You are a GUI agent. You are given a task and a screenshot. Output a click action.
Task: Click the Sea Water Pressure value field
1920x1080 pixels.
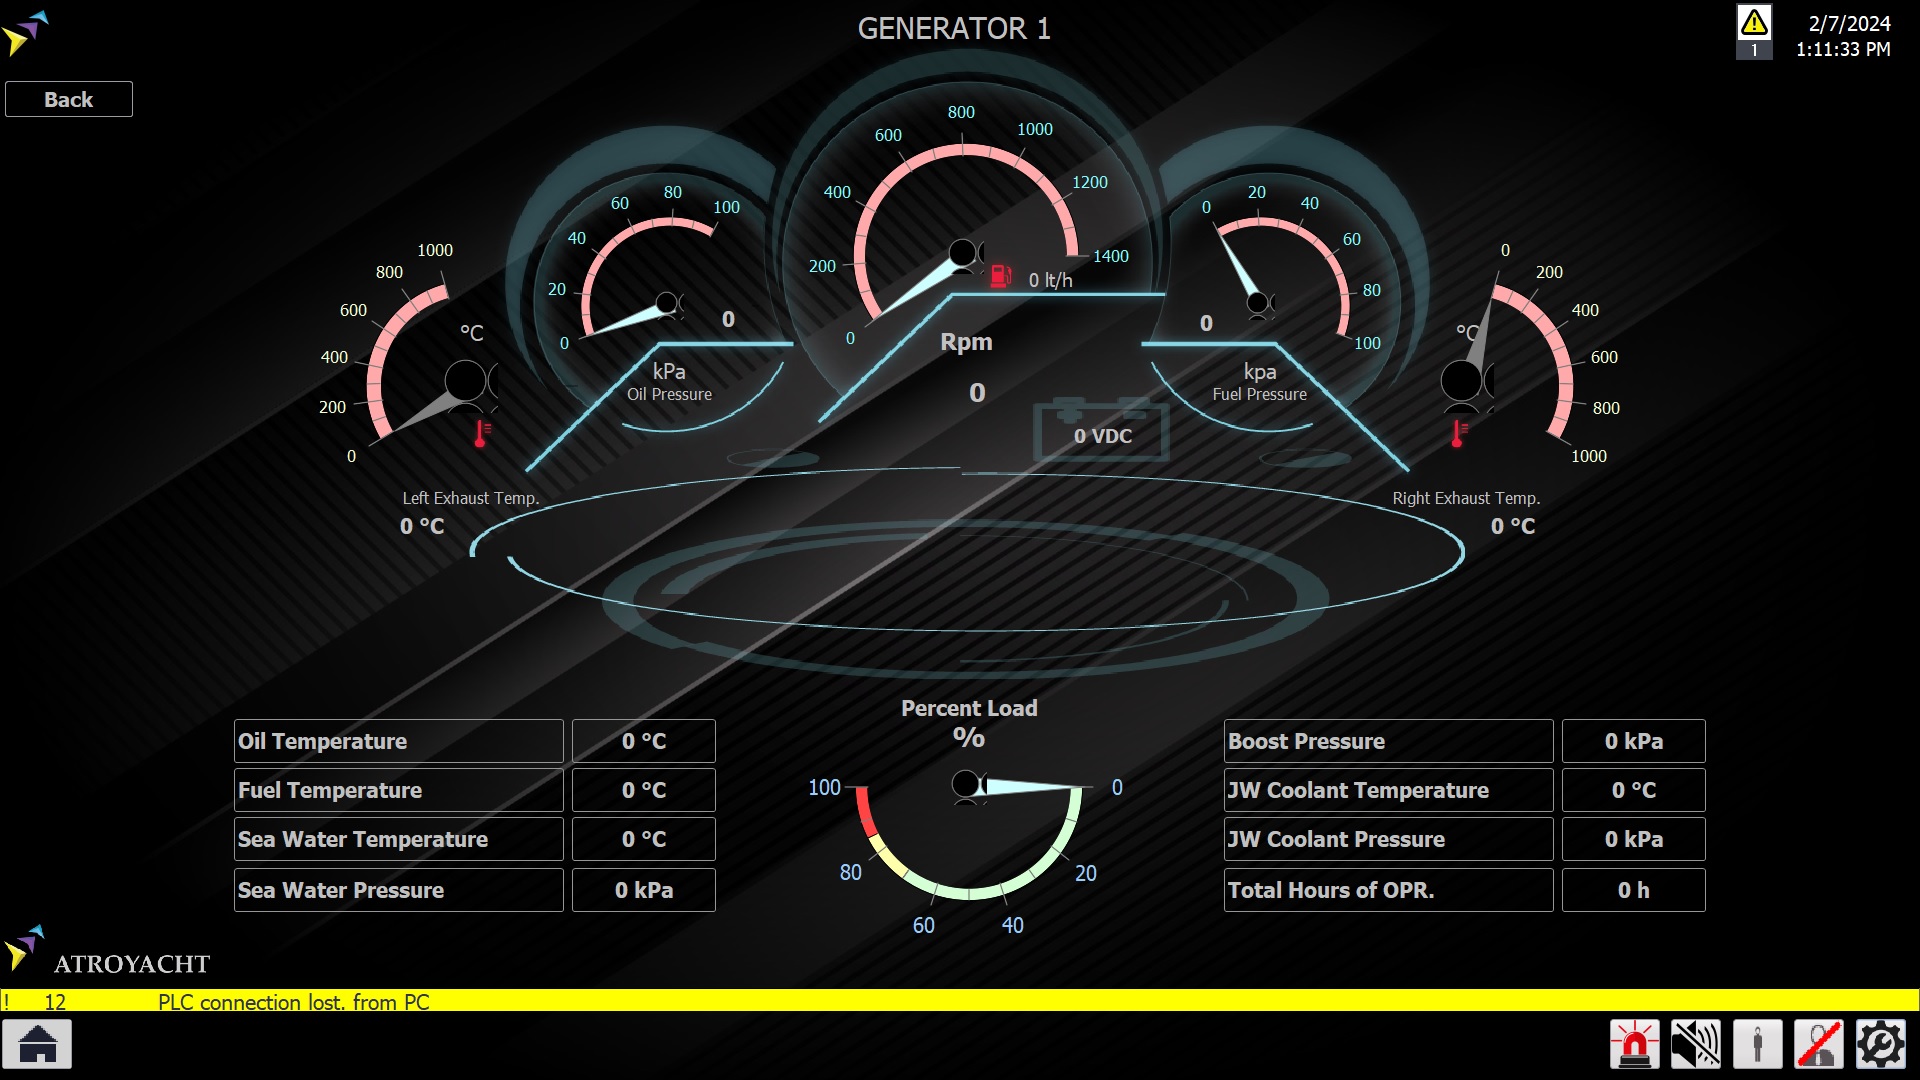(x=643, y=890)
